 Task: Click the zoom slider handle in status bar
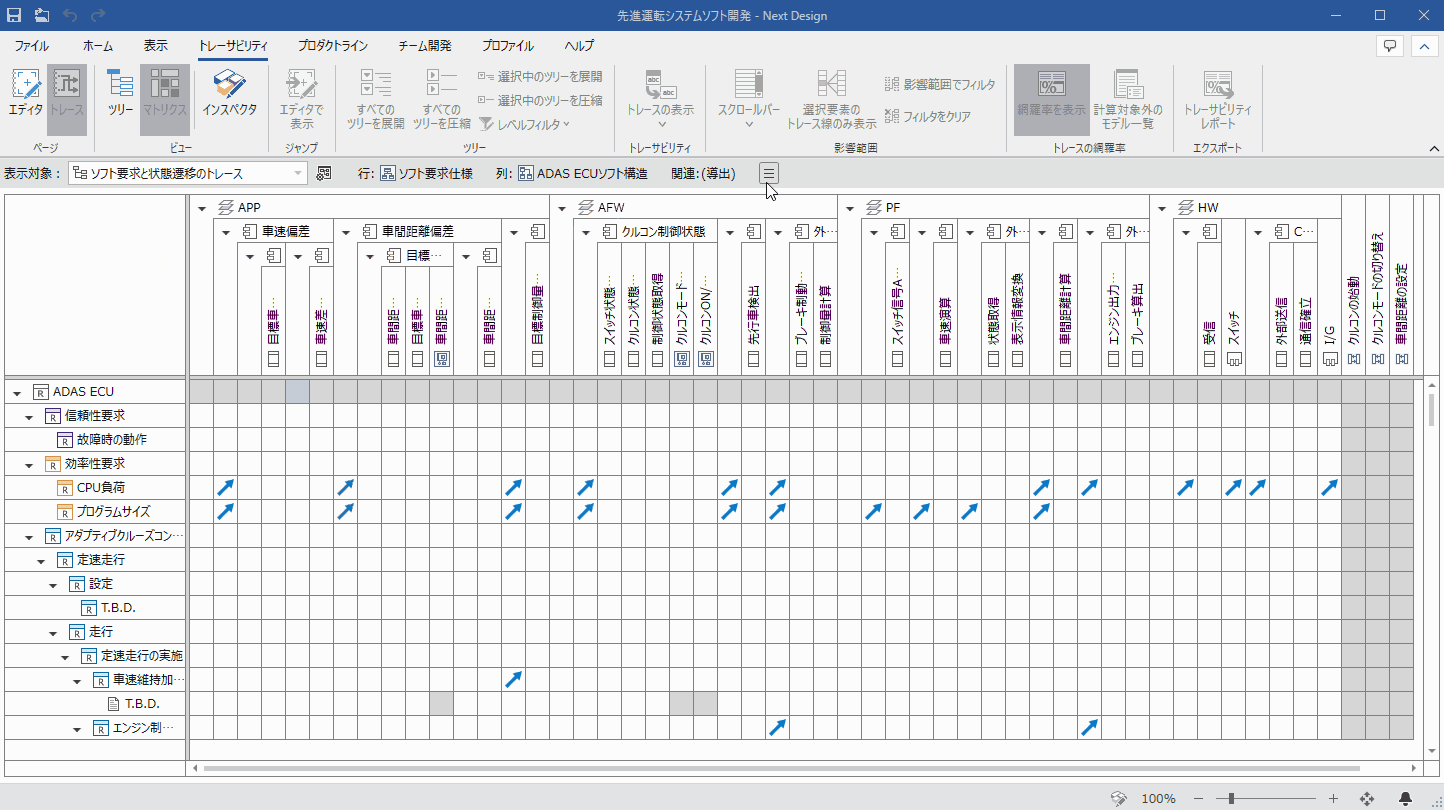(1231, 798)
